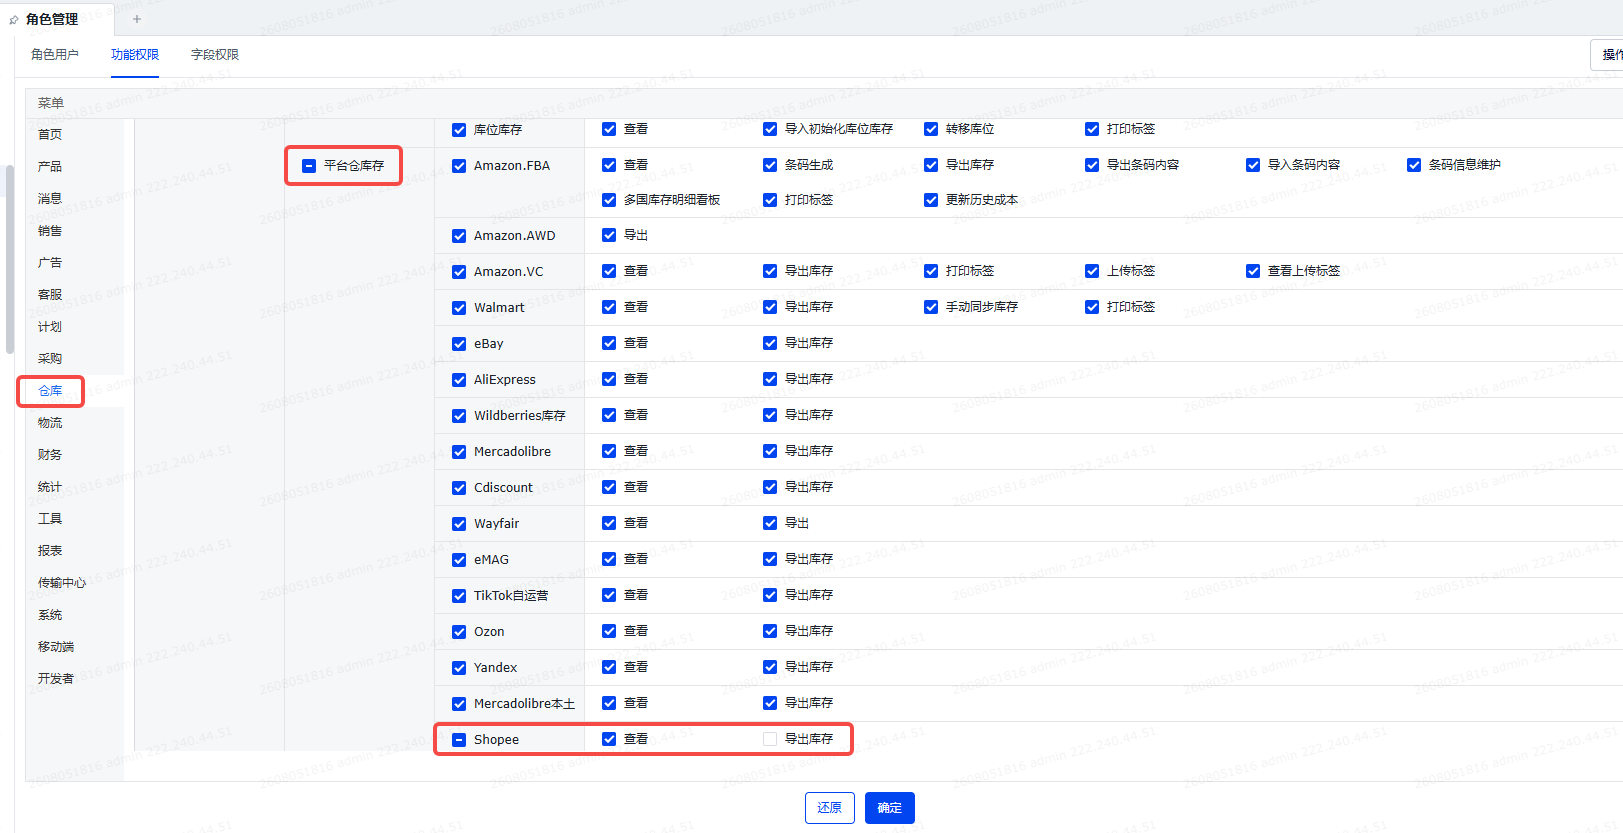Uncheck 导入条码内容 permission

coord(1253,165)
